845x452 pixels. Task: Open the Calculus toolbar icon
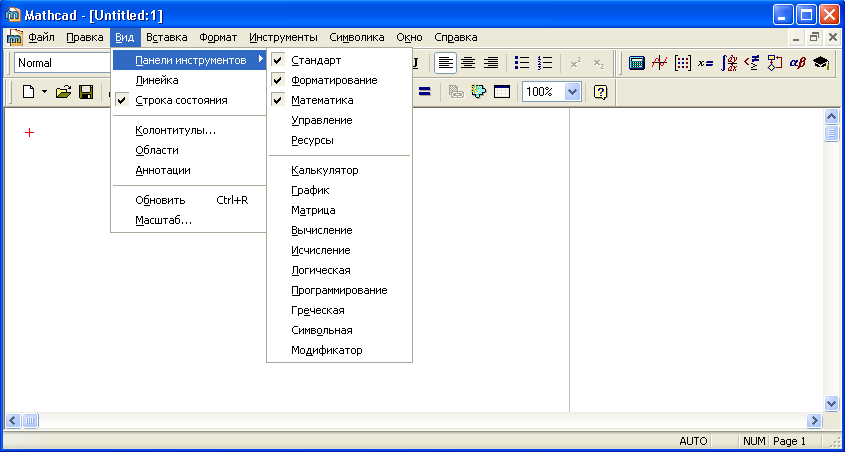[x=729, y=63]
